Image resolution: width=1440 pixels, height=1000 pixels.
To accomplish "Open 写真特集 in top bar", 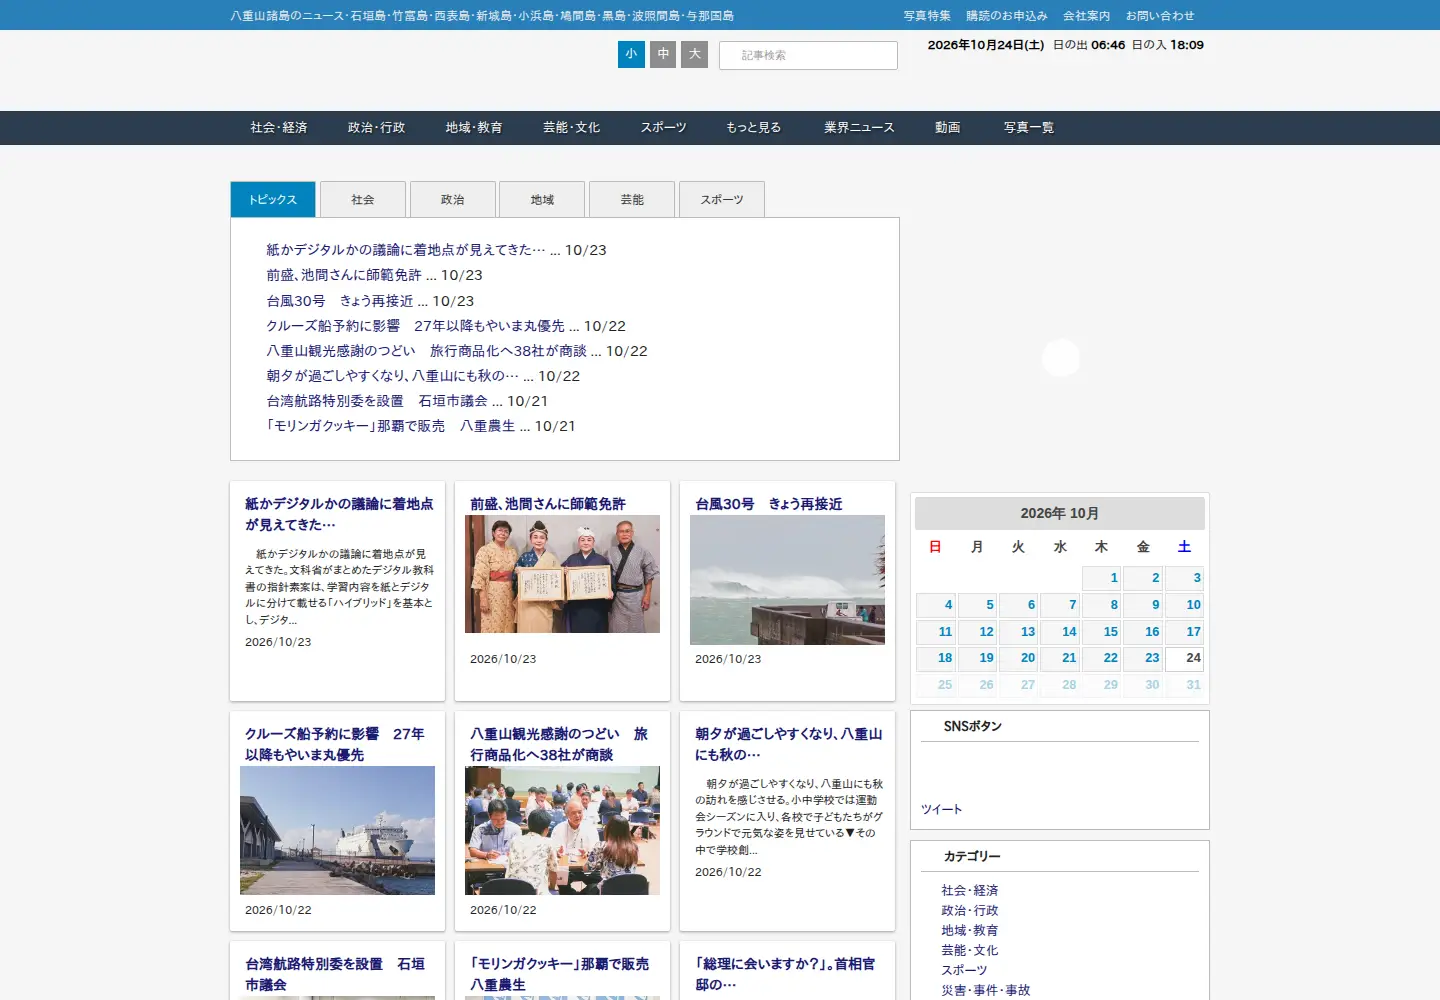I will click(x=927, y=16).
